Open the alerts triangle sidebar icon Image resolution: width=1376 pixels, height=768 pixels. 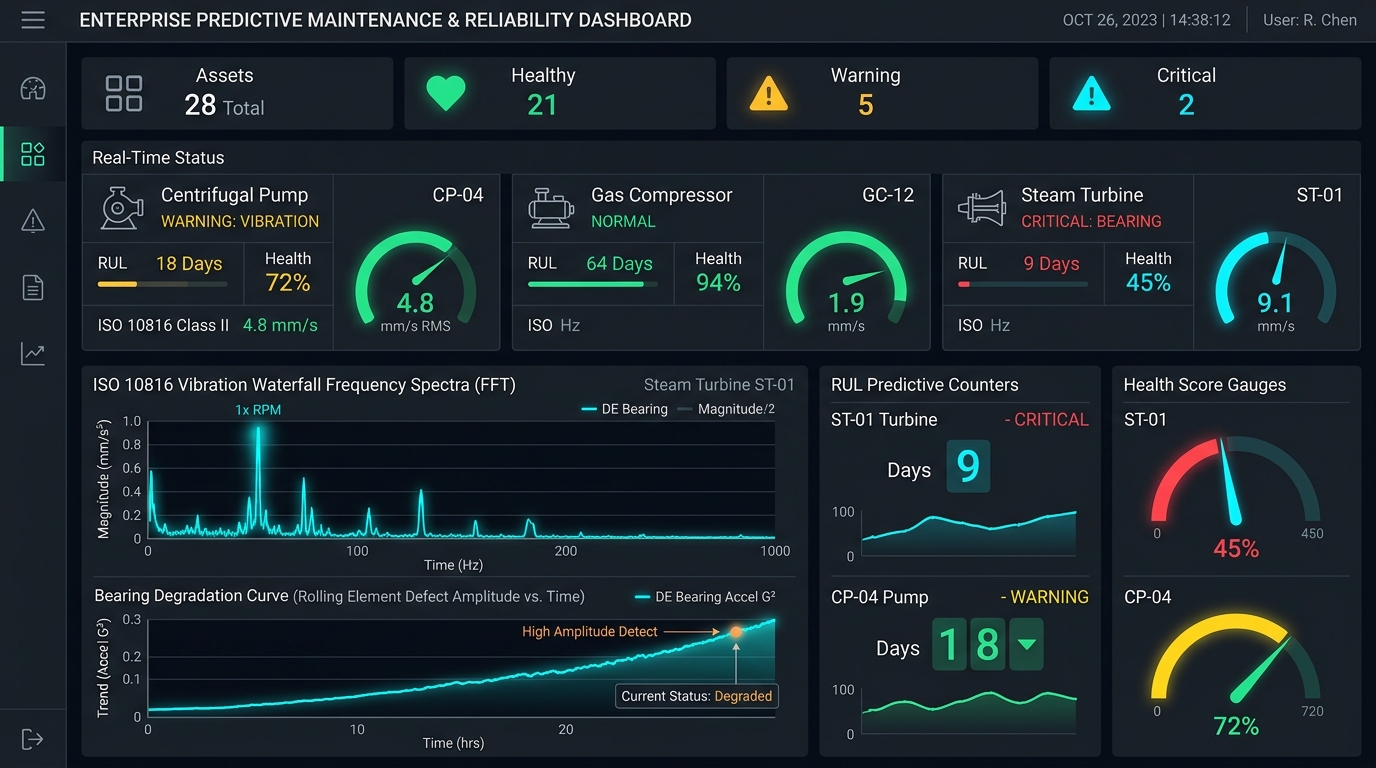[33, 221]
